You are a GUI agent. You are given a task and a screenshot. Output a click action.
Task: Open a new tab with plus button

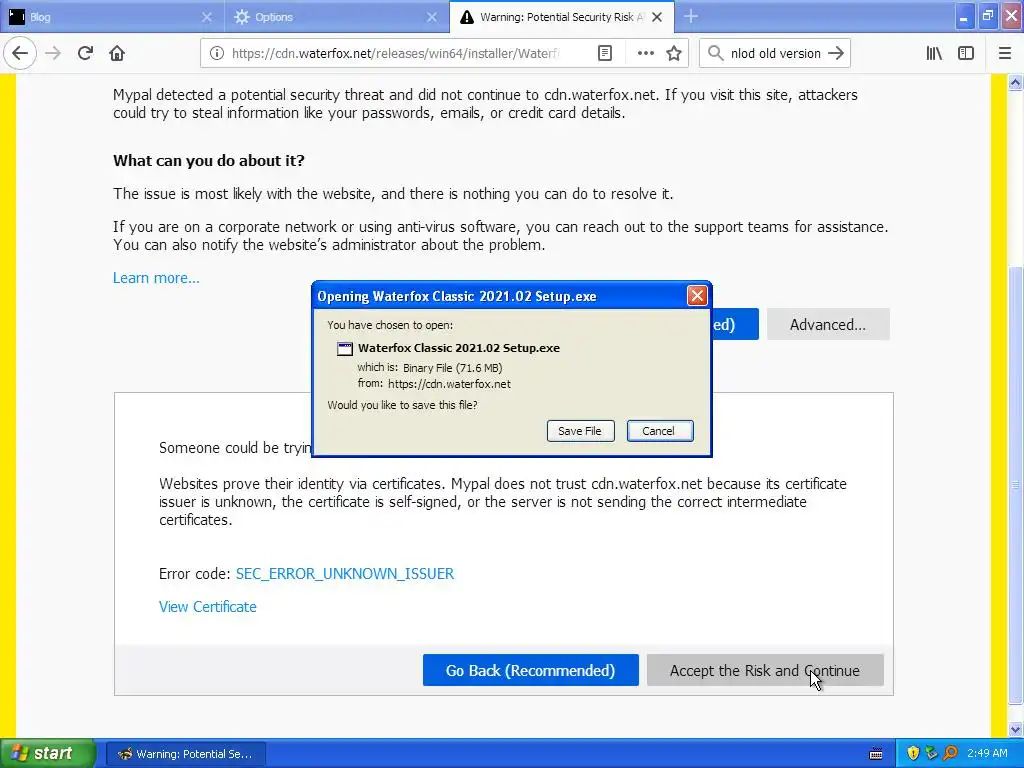point(691,17)
